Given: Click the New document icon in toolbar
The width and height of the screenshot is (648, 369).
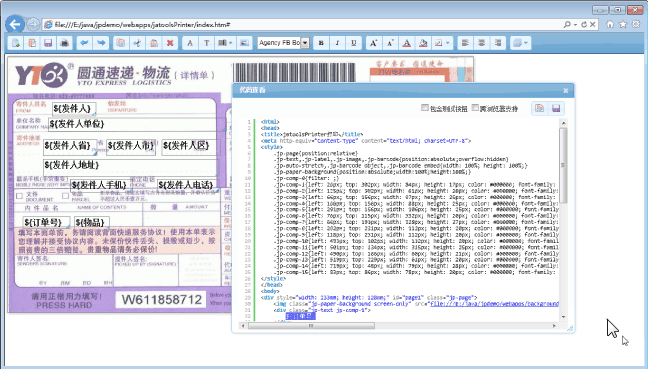Looking at the screenshot, I should coord(16,43).
